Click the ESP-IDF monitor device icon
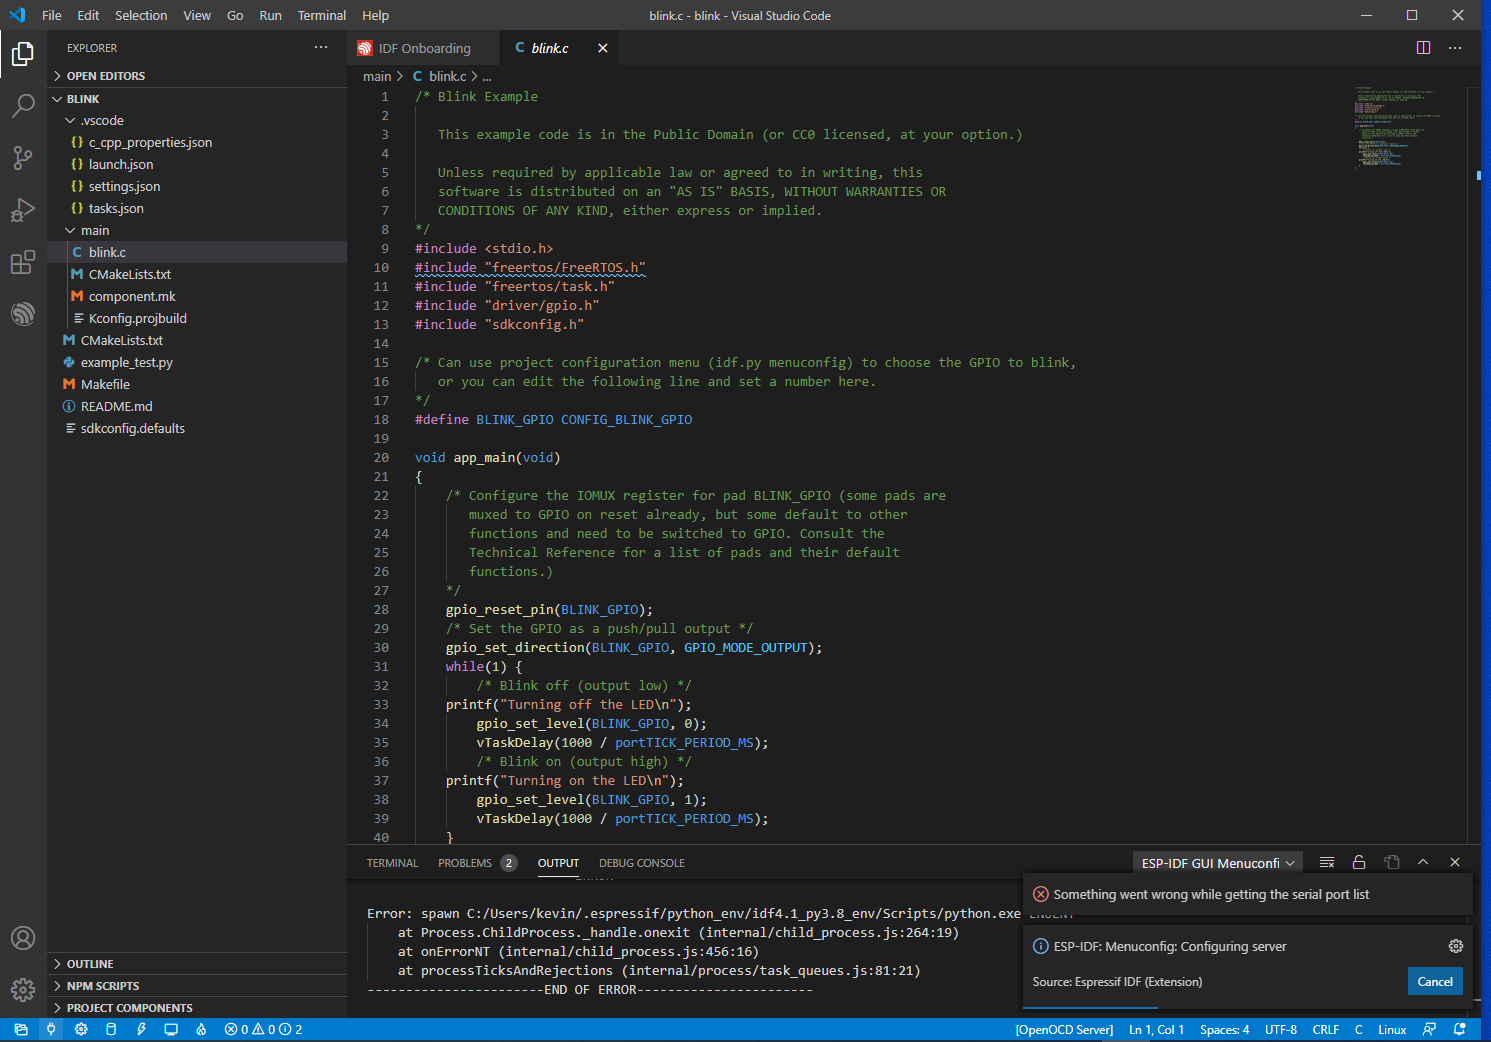1491x1042 pixels. pyautogui.click(x=171, y=1029)
